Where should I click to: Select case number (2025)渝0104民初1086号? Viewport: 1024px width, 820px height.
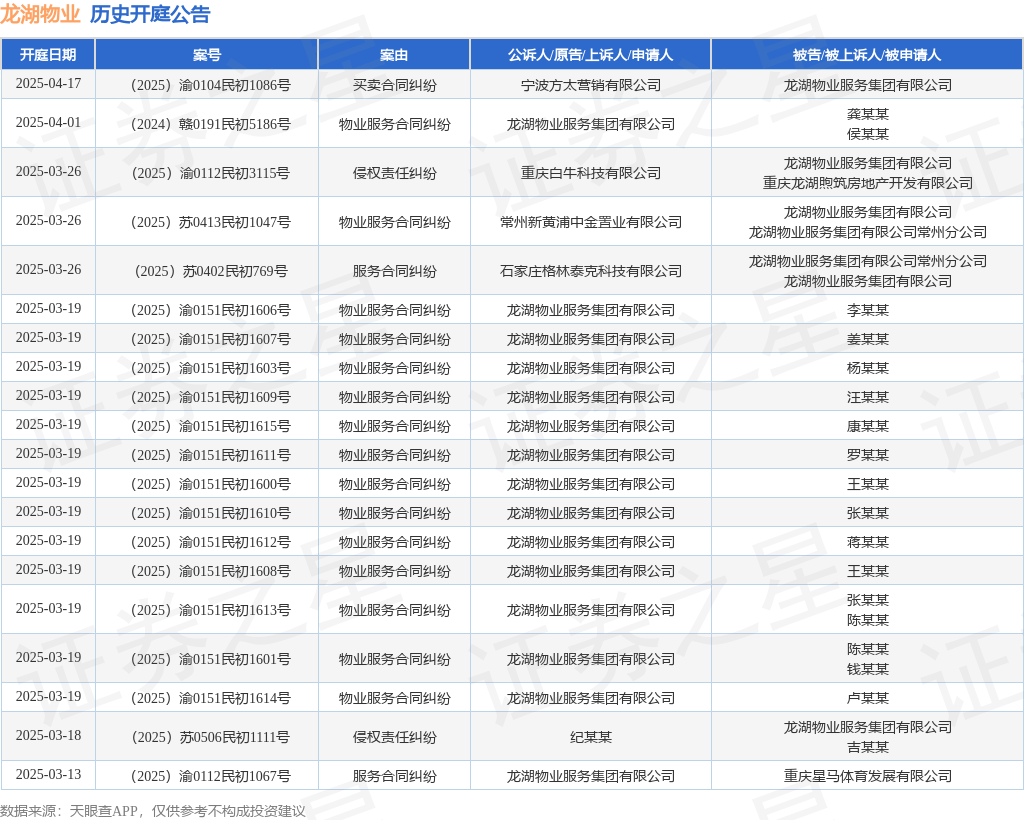pos(210,85)
